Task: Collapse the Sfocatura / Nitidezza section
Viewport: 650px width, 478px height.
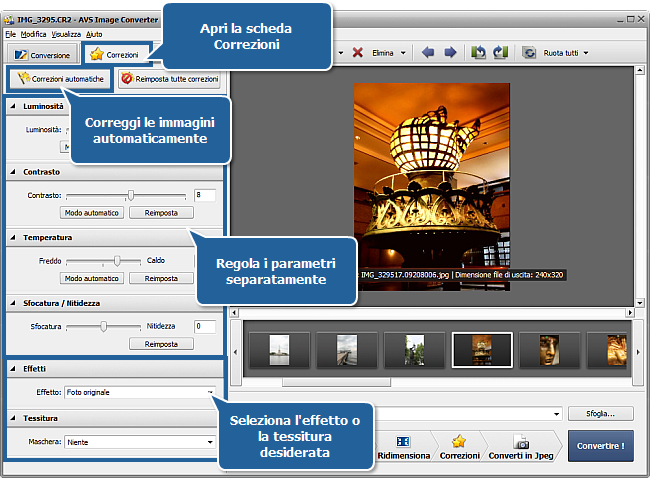Action: 12,302
